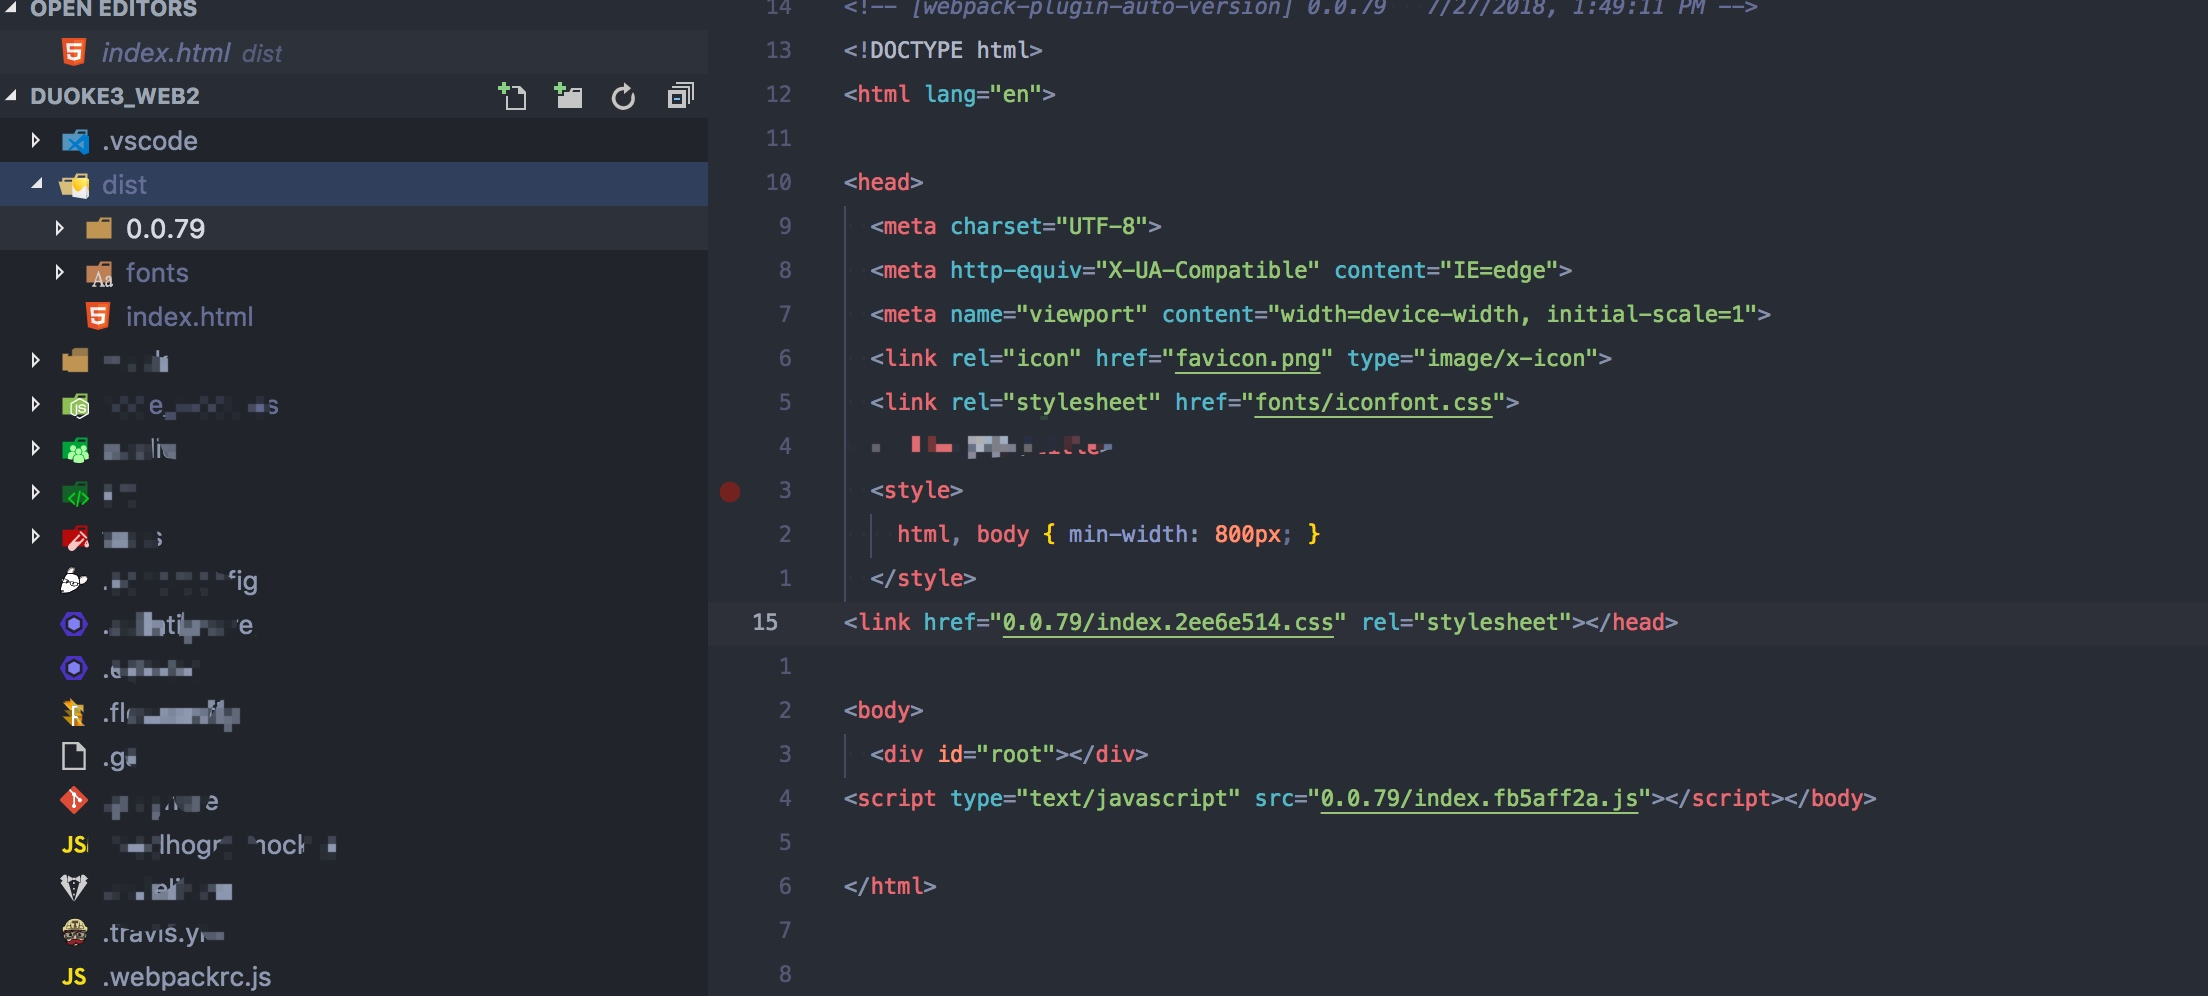Follow the 0.0.79/index.2ee6e514.css link
The image size is (2208, 996).
tap(1167, 622)
